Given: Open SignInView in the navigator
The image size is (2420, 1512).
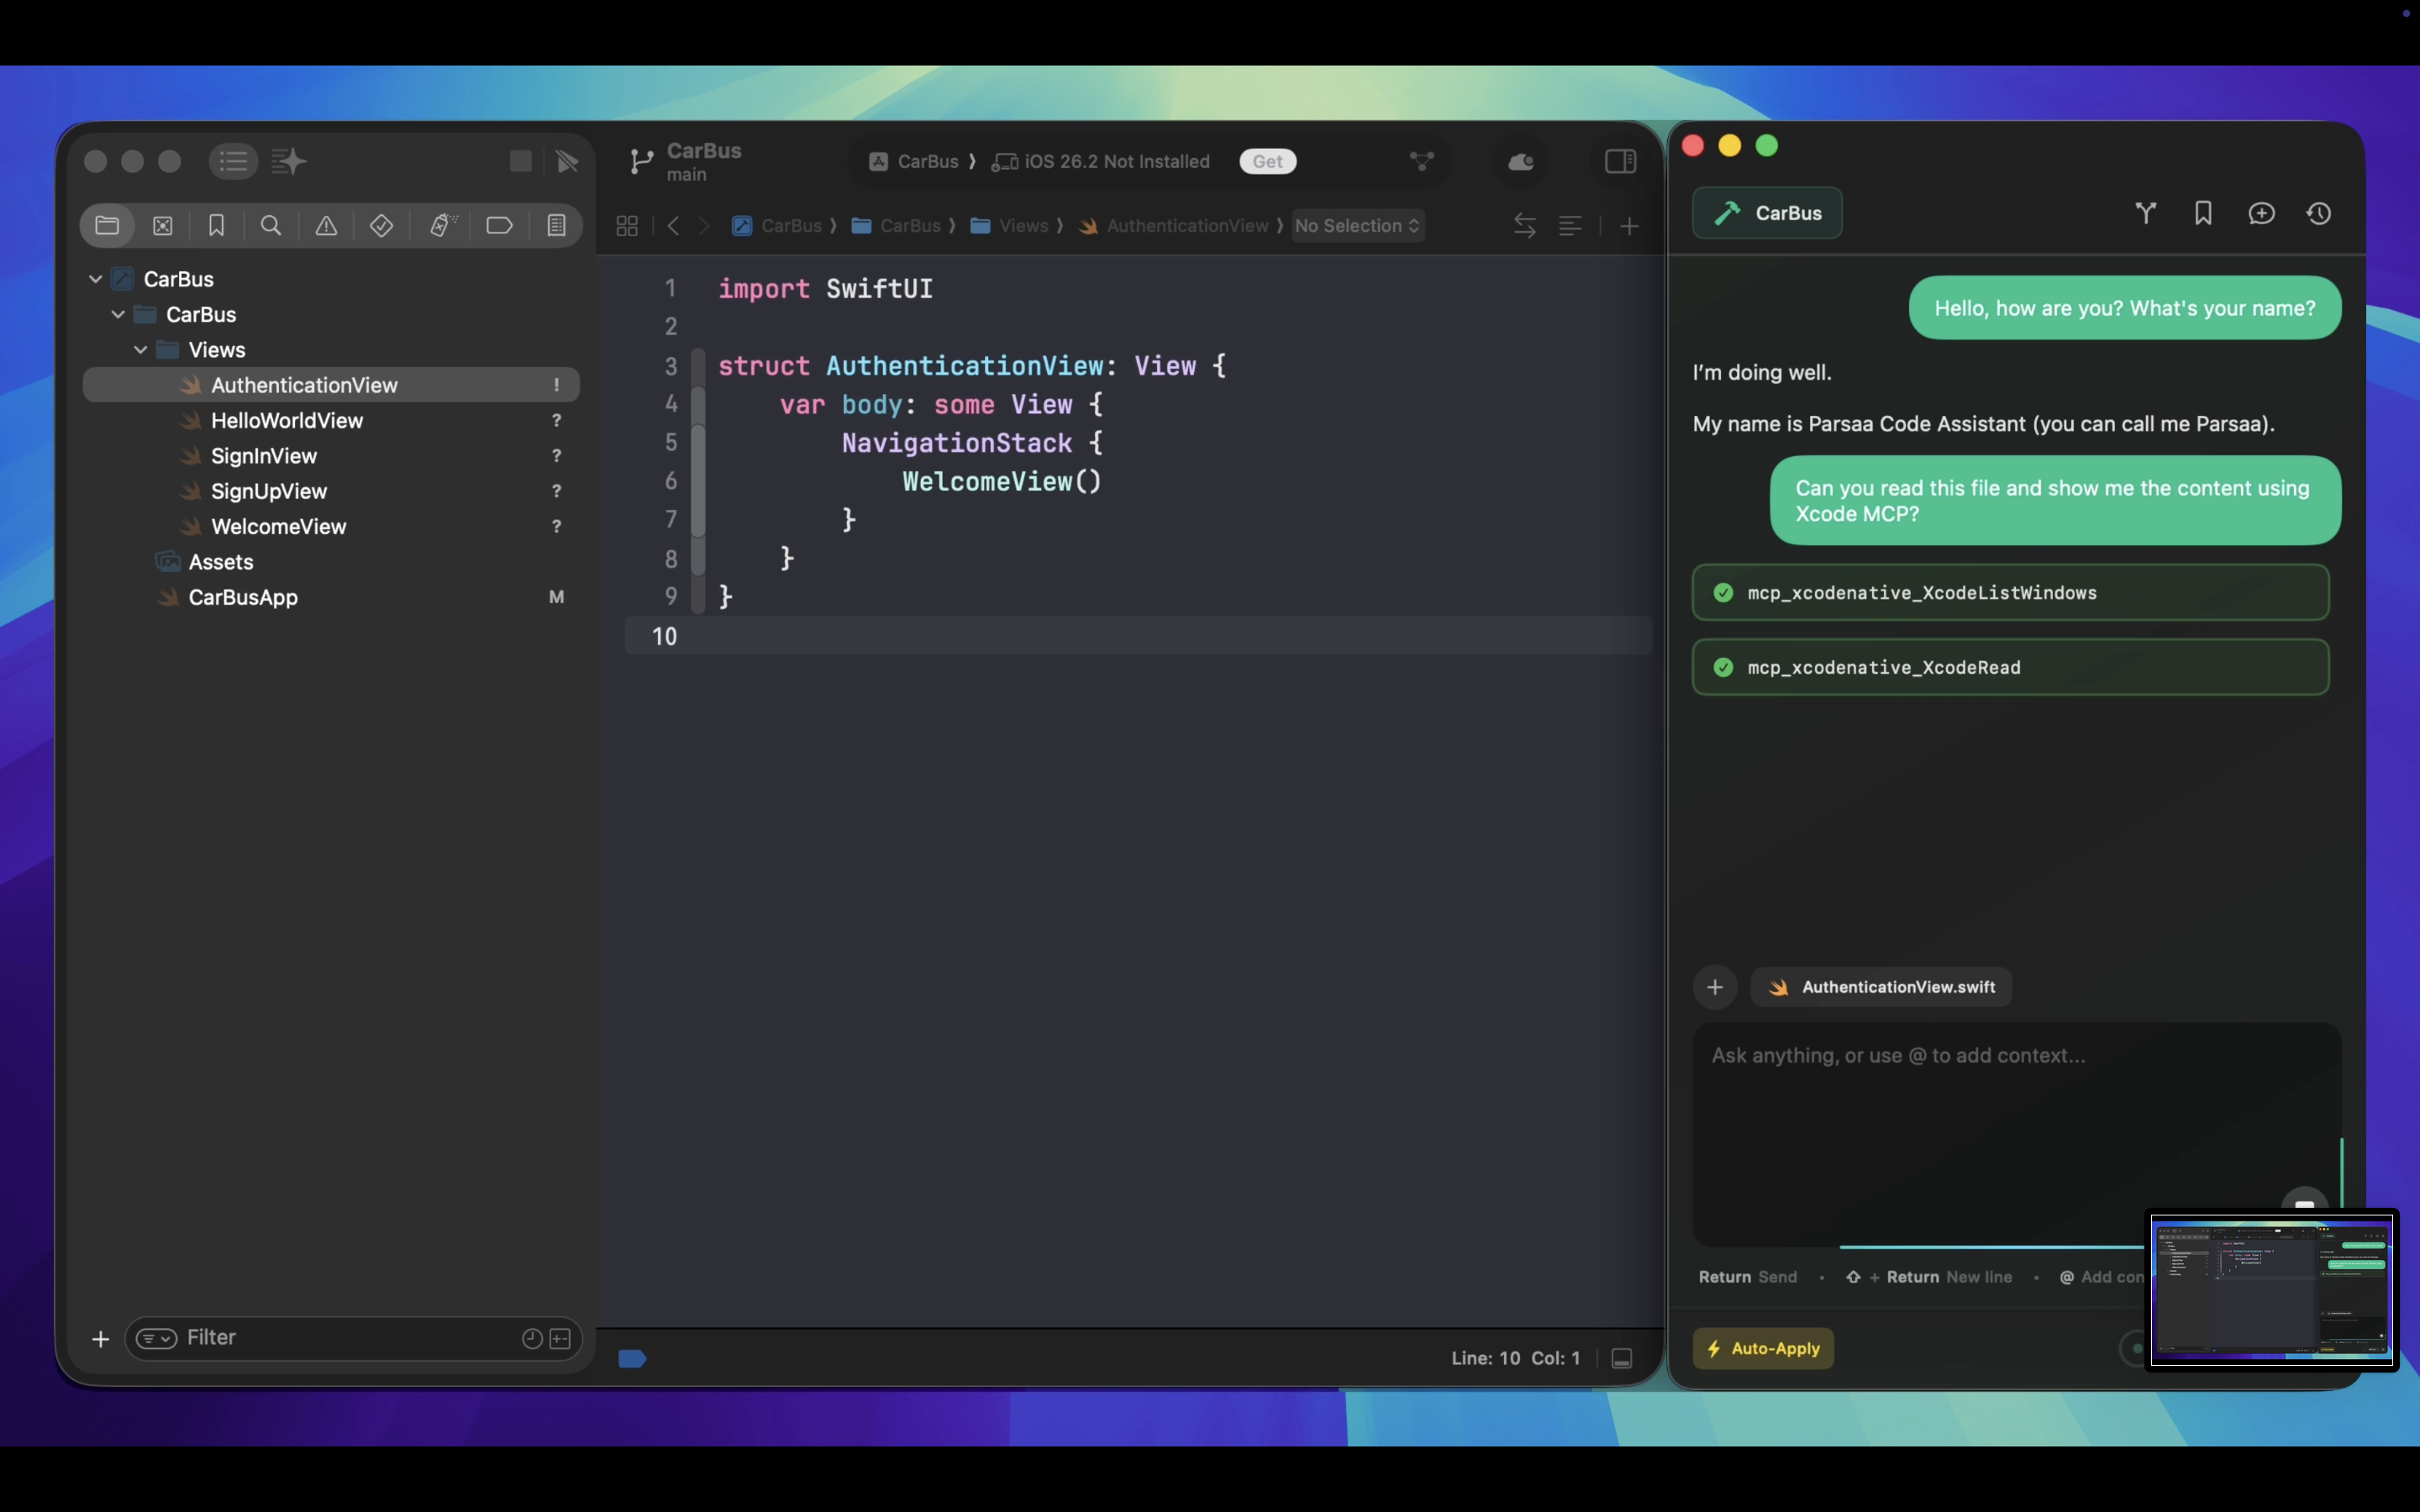Looking at the screenshot, I should coord(264,456).
